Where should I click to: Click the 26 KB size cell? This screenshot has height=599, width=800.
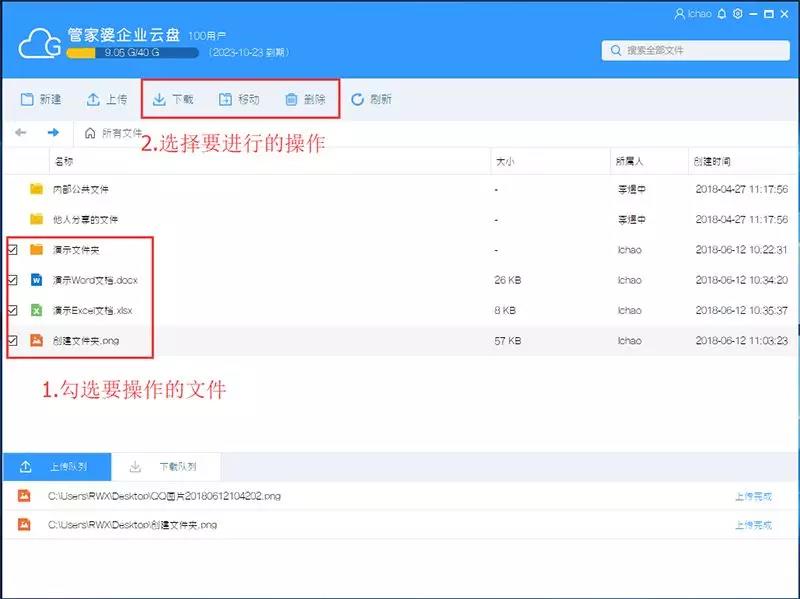click(508, 280)
